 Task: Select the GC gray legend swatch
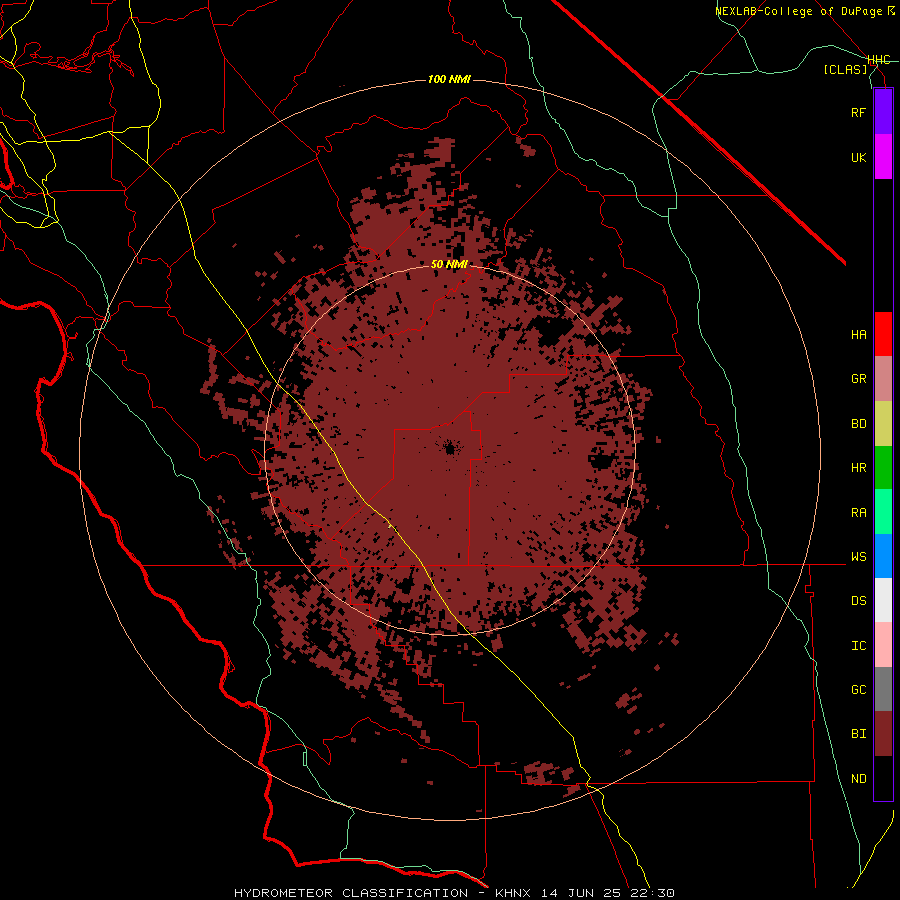click(x=883, y=689)
